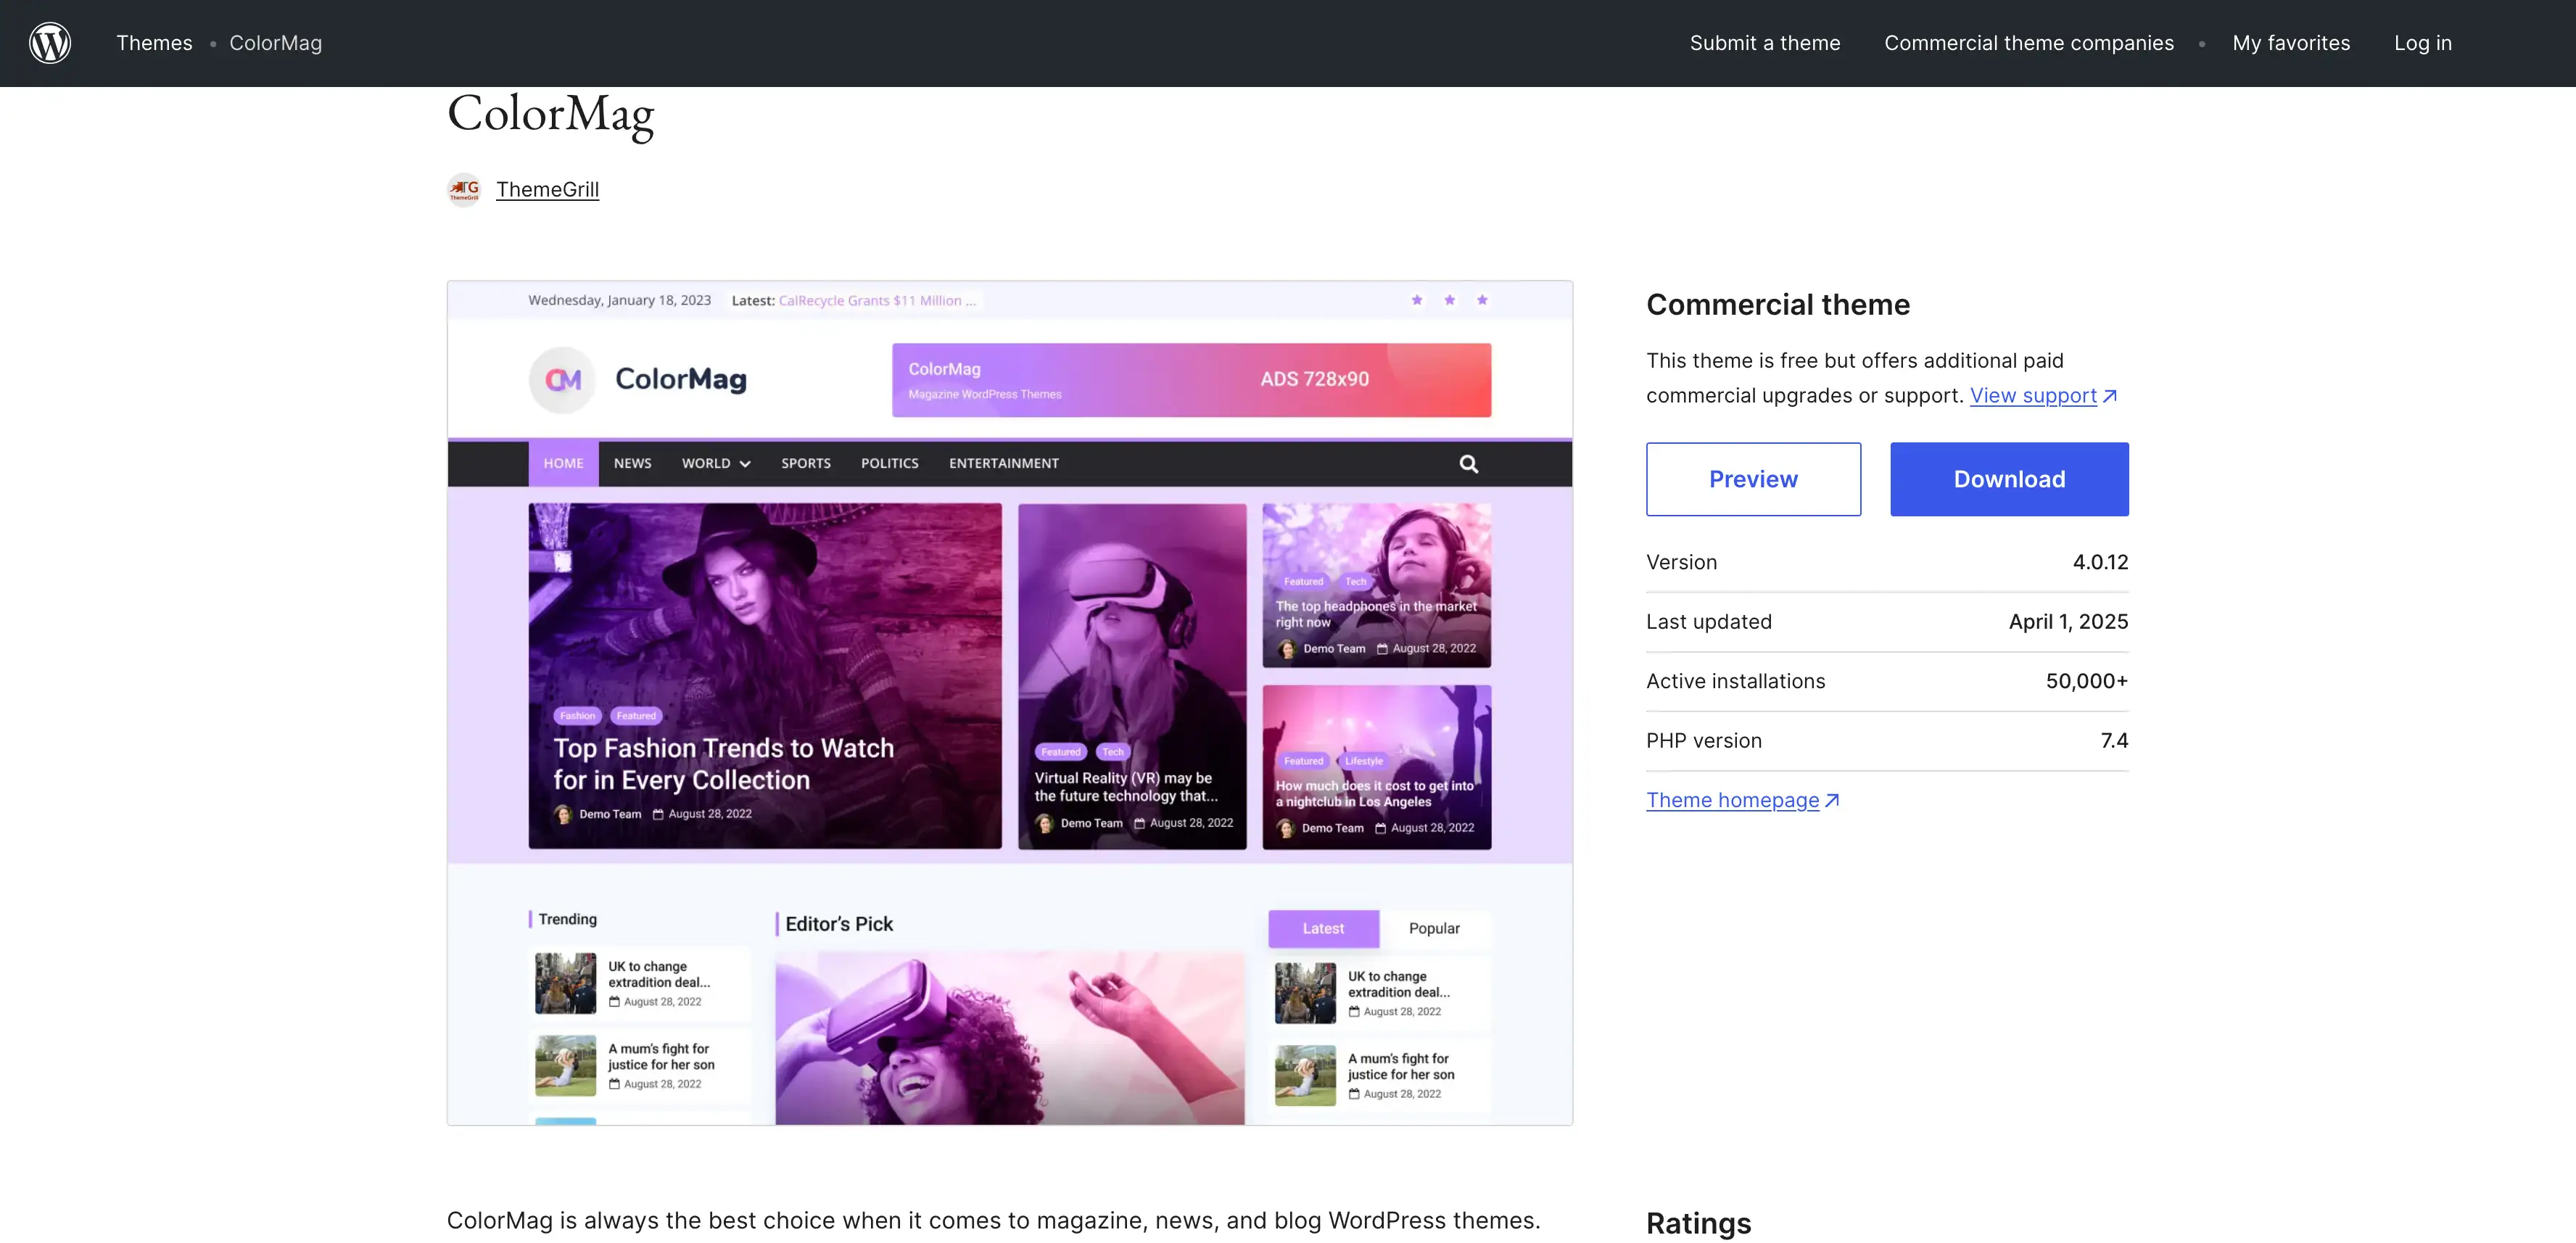Click the PHP version 7.4 value

(2114, 740)
